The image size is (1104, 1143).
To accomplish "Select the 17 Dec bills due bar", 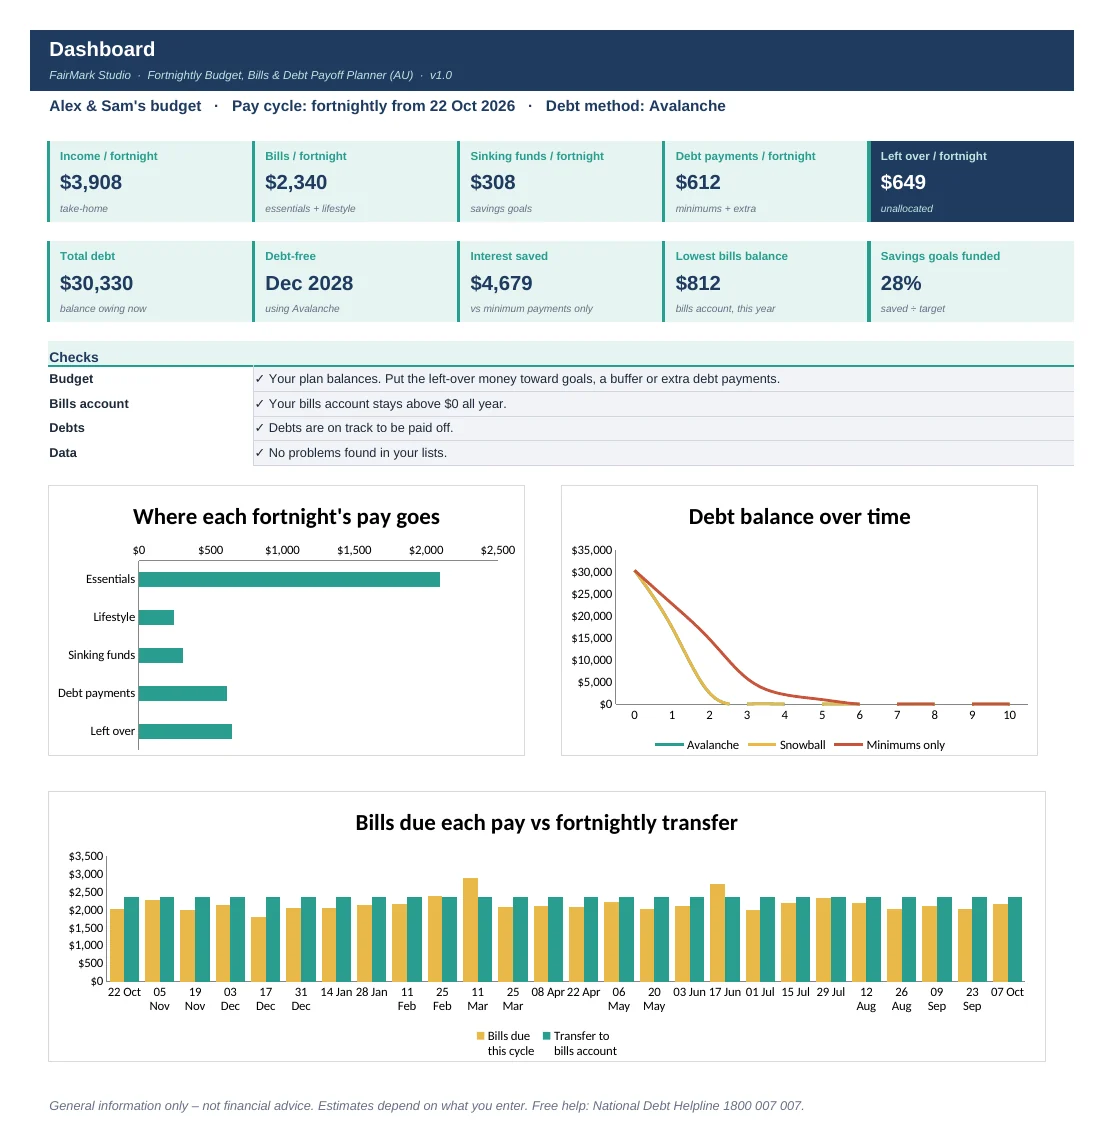I will 258,949.
